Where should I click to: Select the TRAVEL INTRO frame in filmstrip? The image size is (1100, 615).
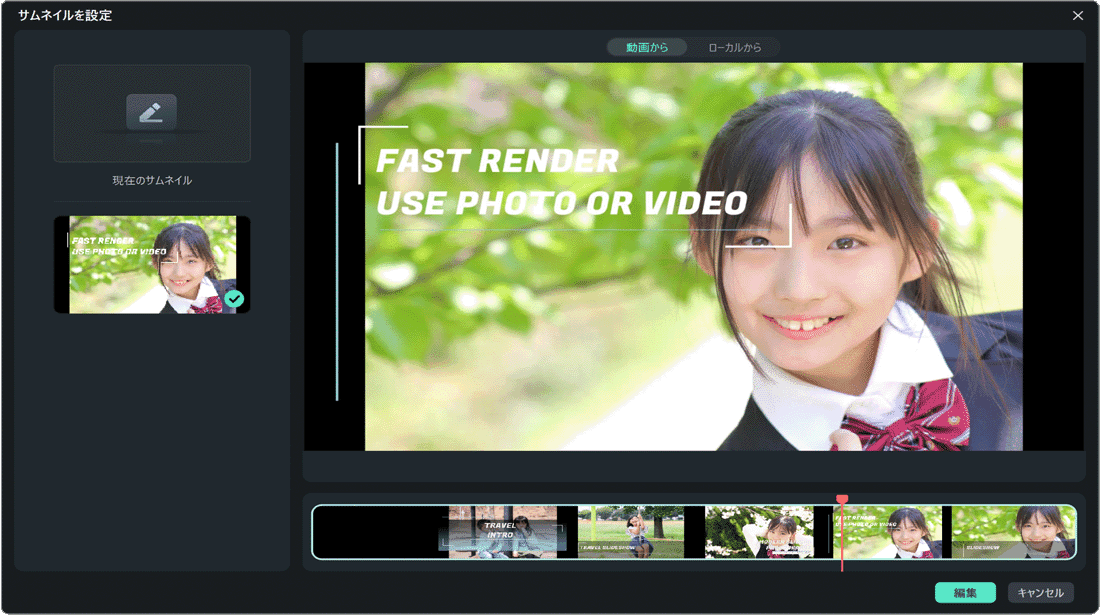click(502, 532)
